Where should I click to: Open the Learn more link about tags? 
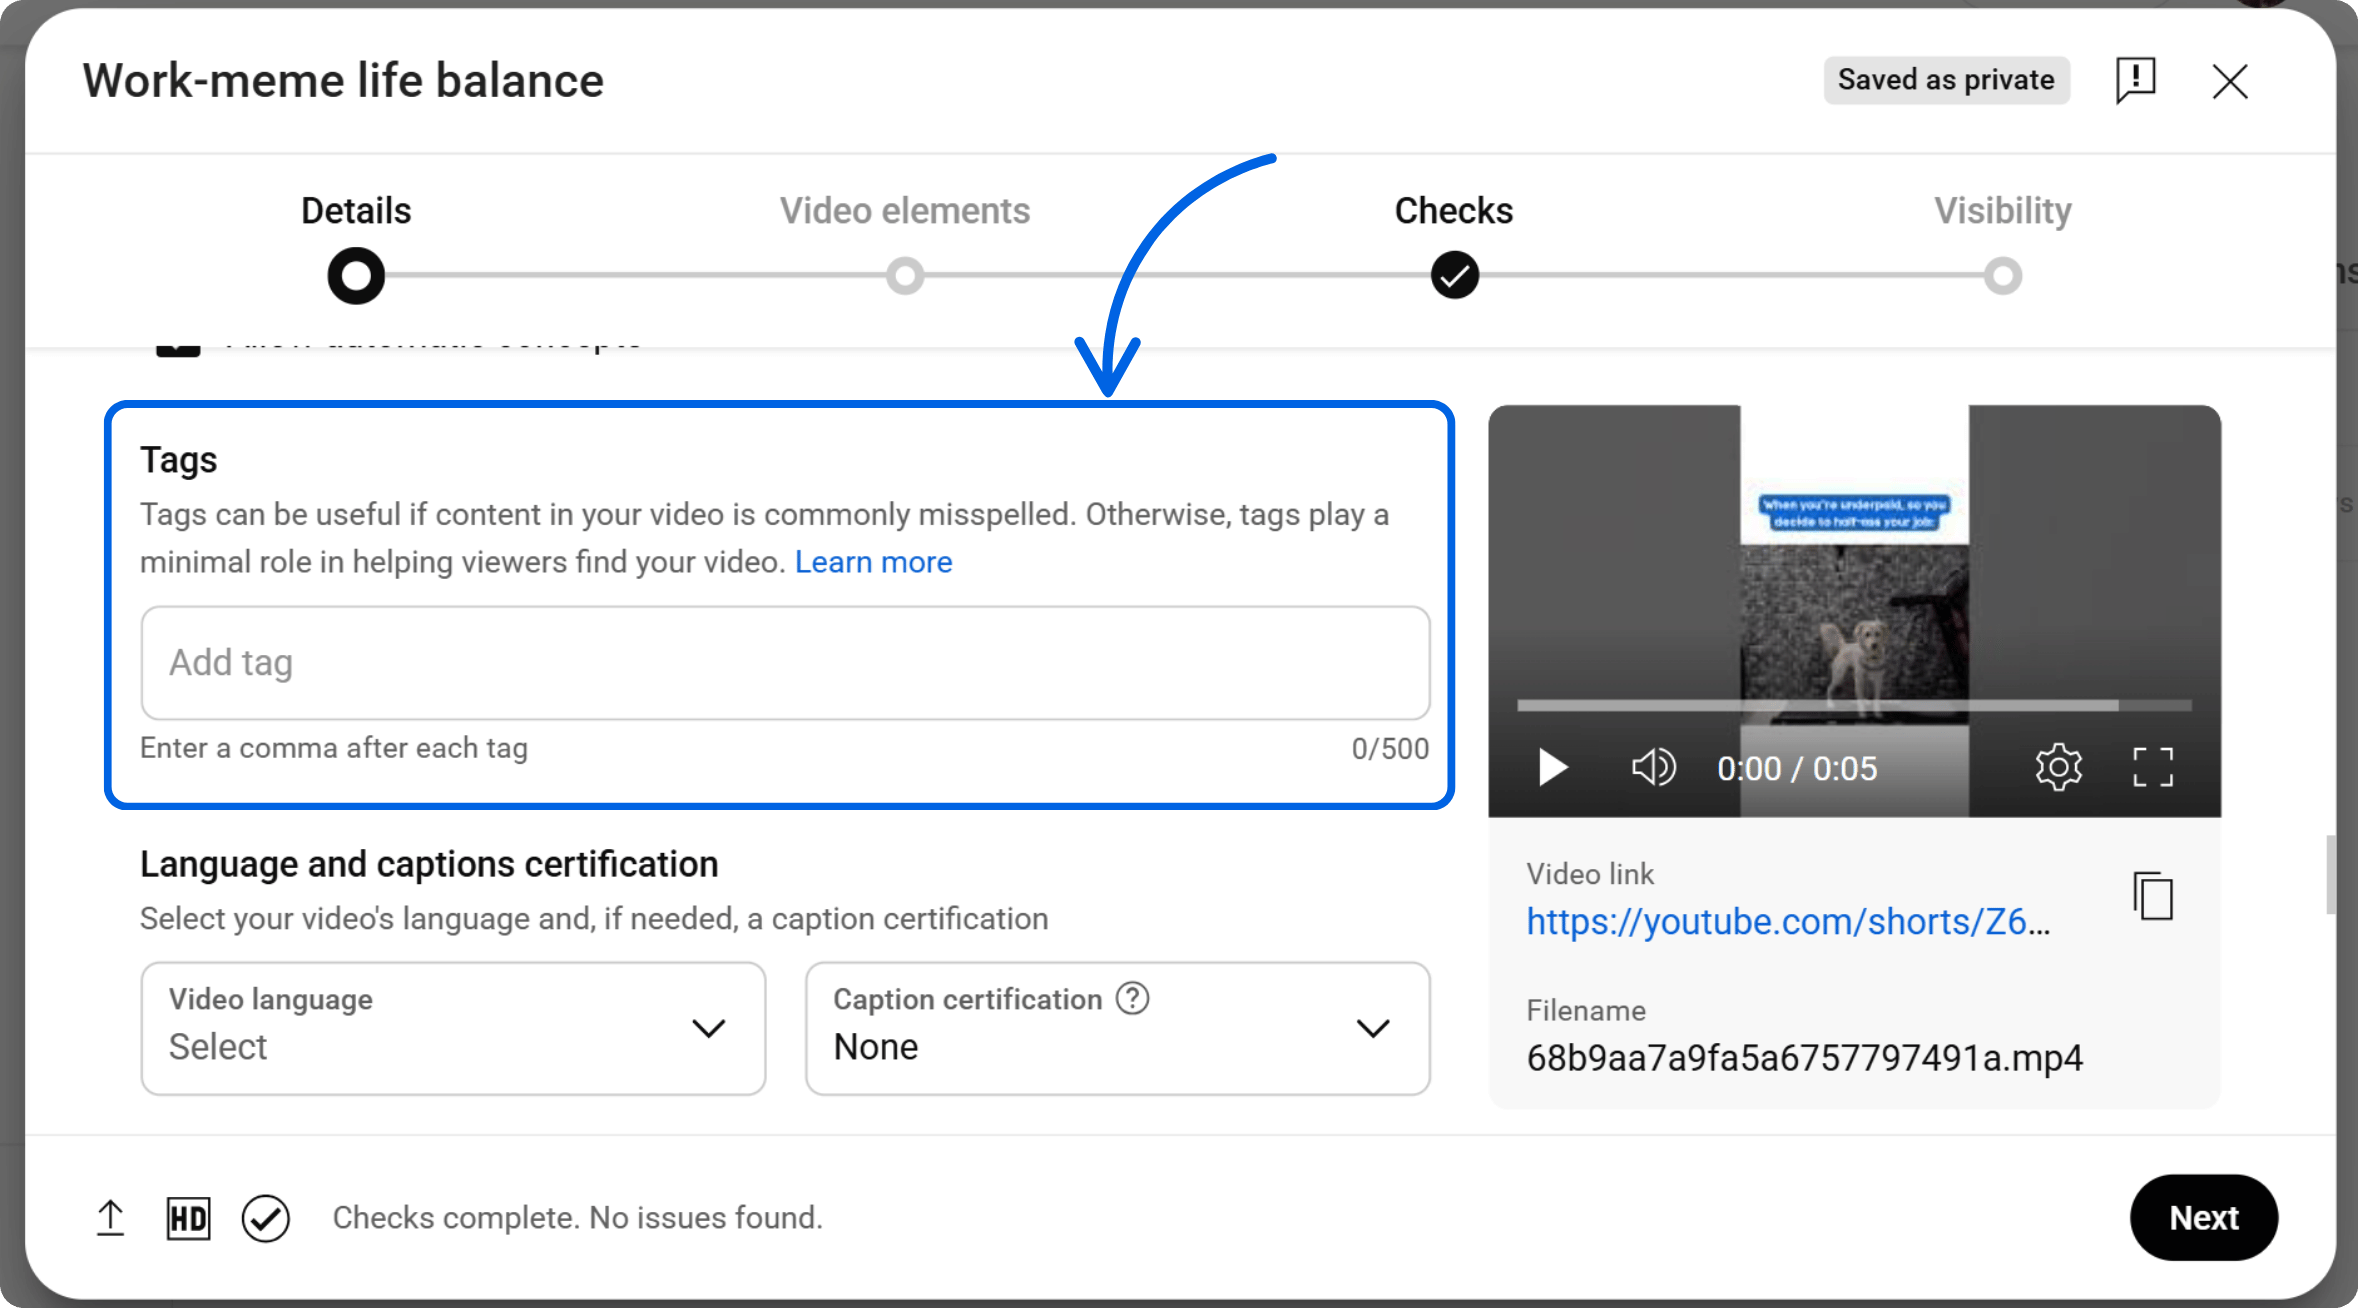click(x=873, y=561)
